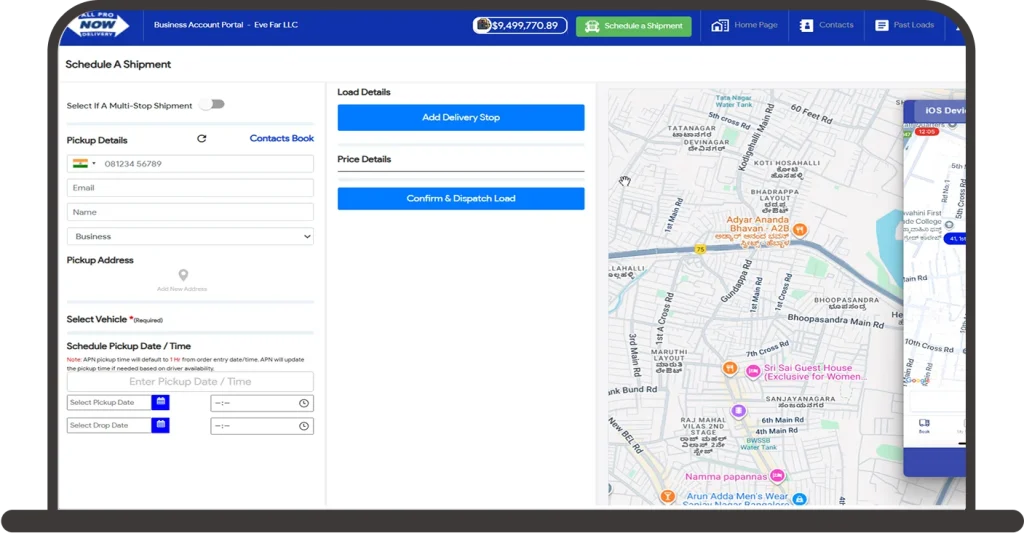The height and width of the screenshot is (533, 1024).
Task: Open Past Loads in the top navigation
Action: point(904,25)
